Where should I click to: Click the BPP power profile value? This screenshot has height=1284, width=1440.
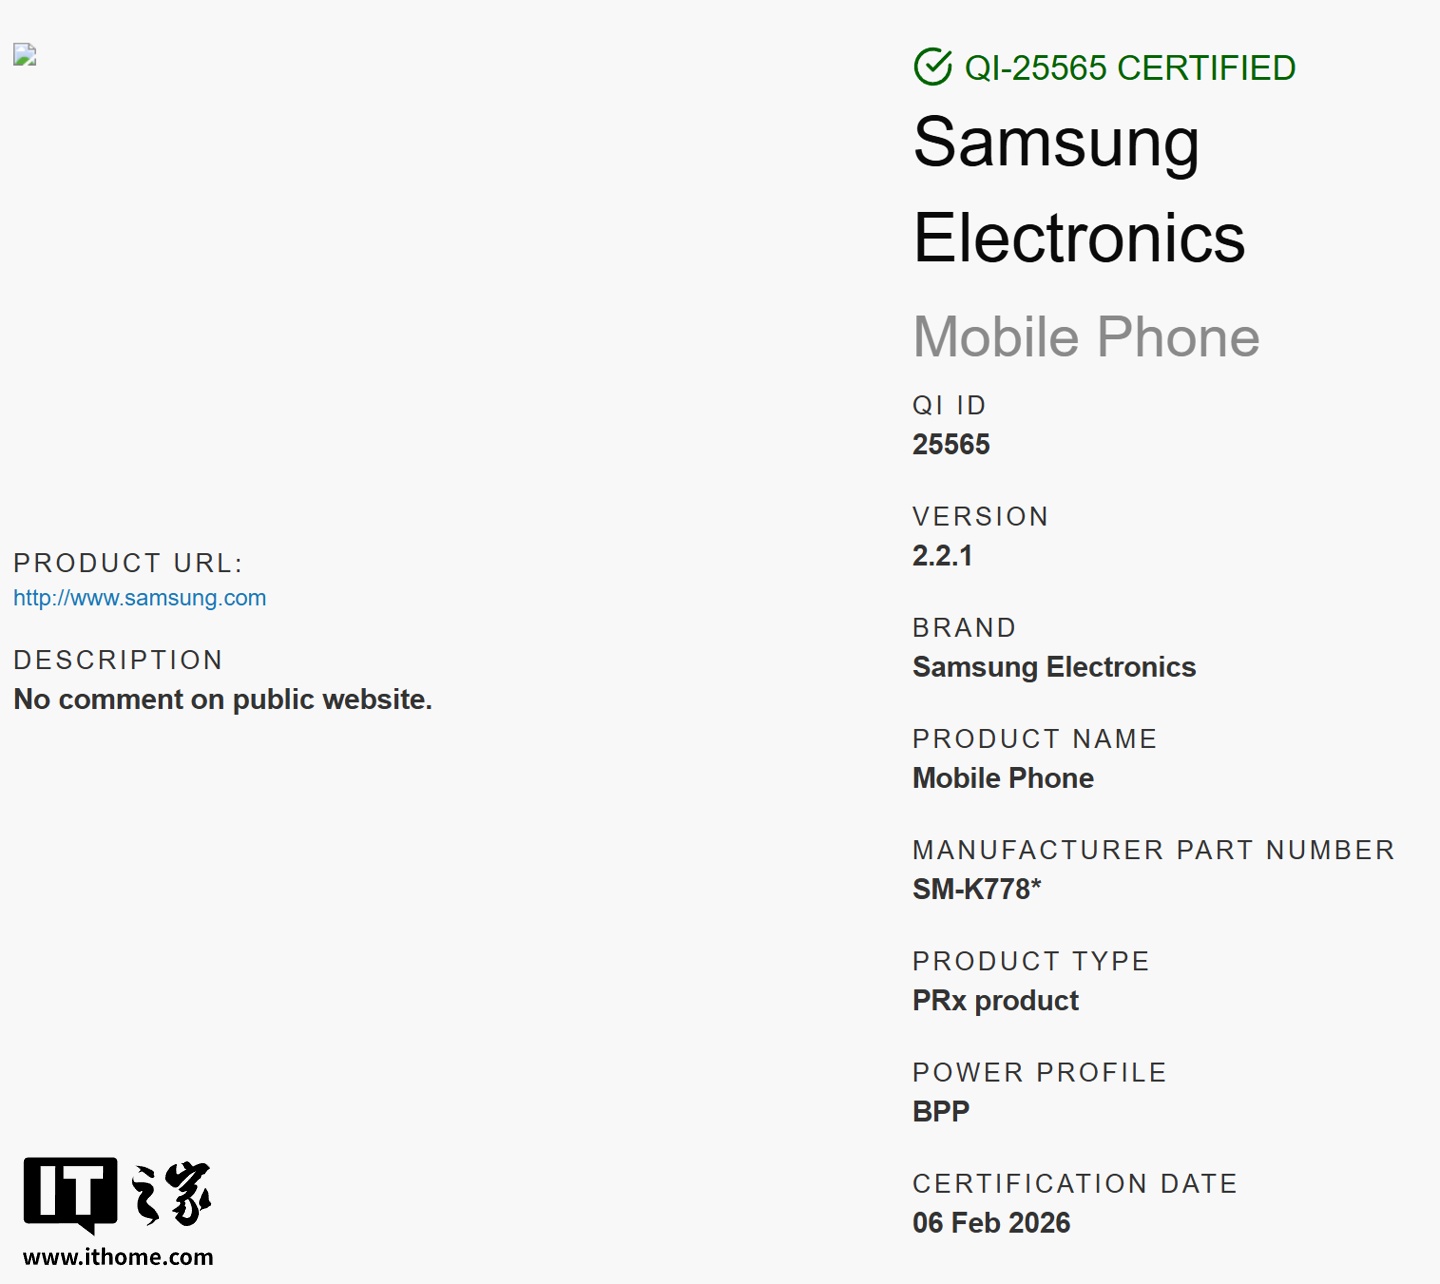[941, 1111]
